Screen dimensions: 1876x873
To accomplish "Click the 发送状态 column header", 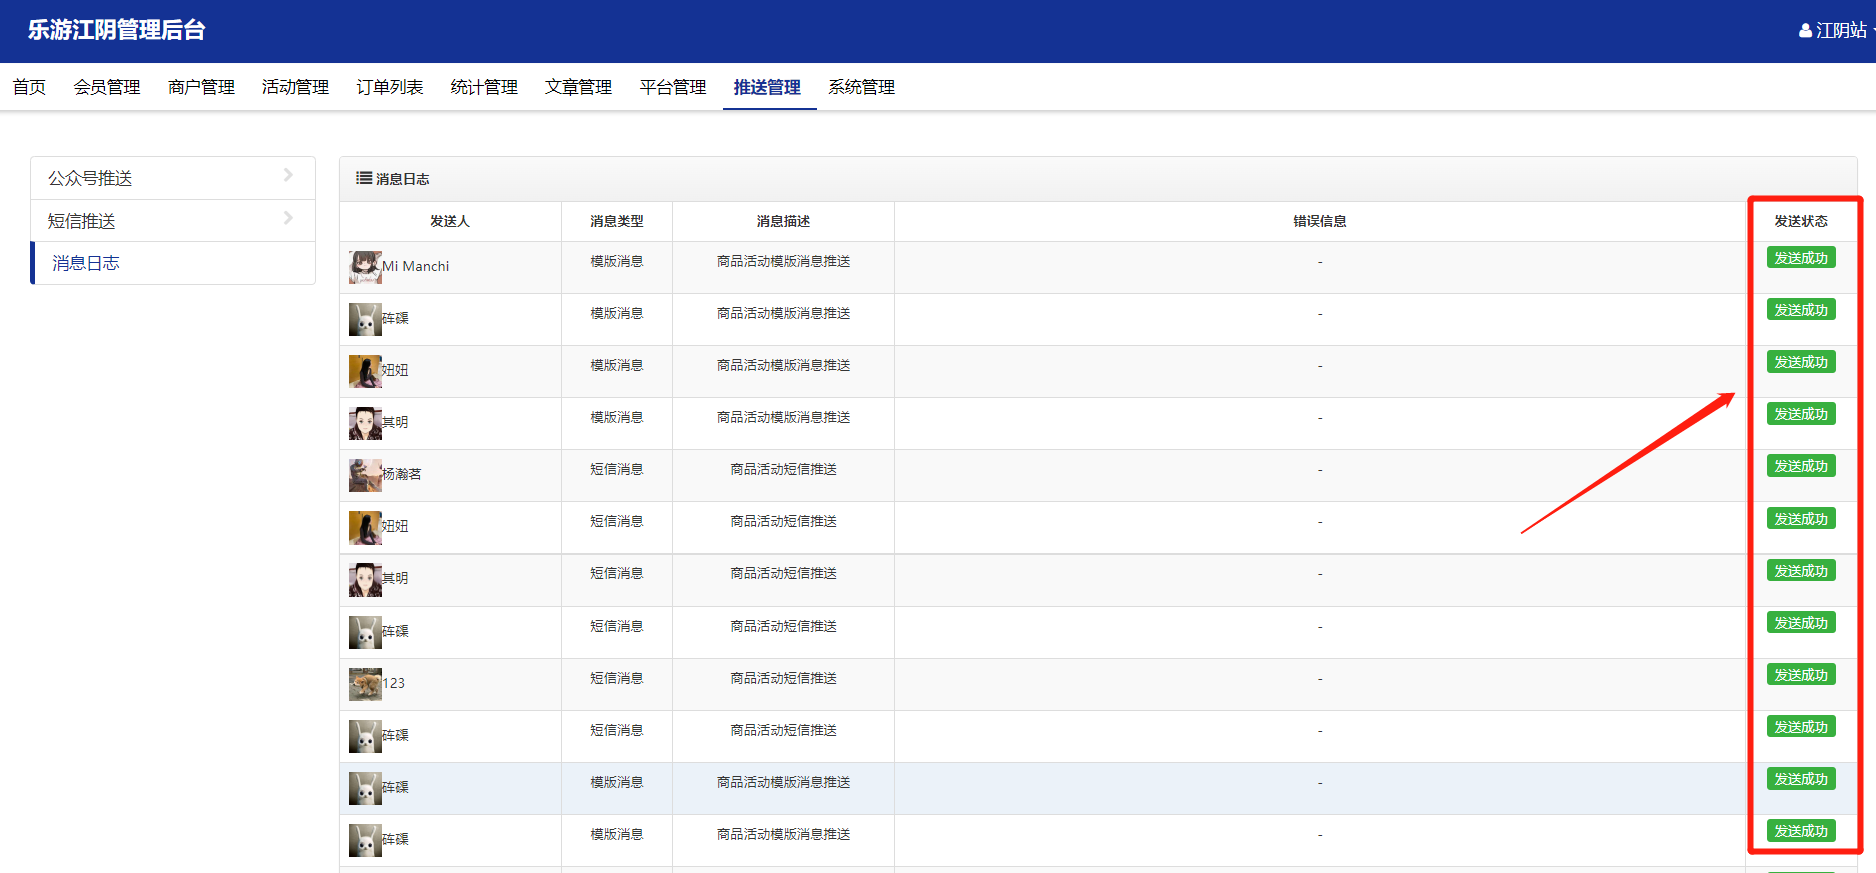I will point(1800,221).
